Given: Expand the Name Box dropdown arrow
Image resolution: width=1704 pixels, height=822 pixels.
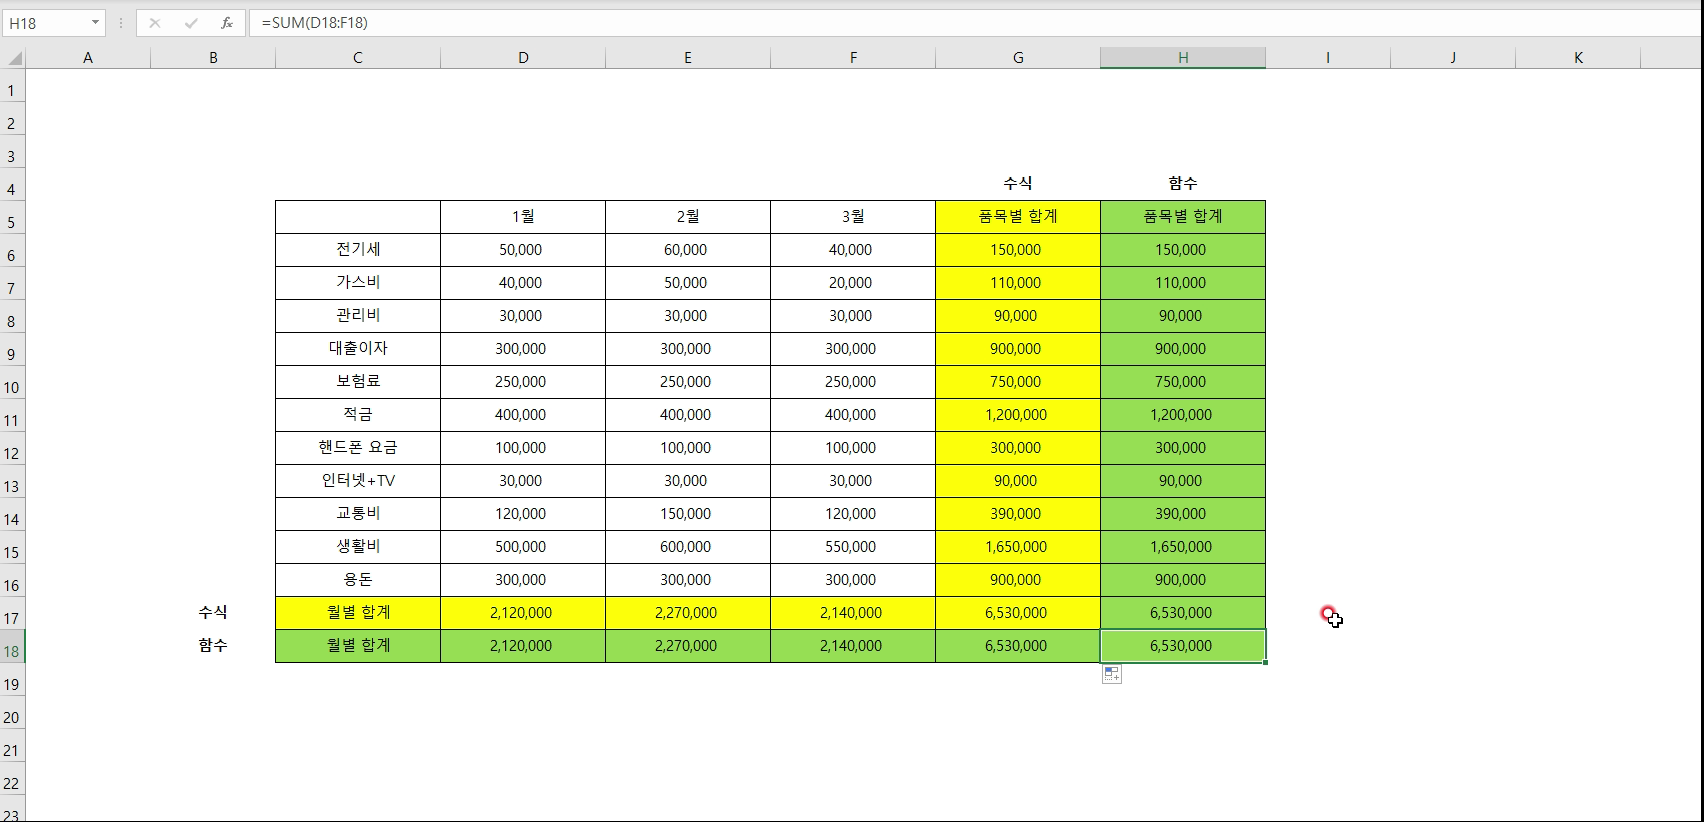Looking at the screenshot, I should click(95, 23).
